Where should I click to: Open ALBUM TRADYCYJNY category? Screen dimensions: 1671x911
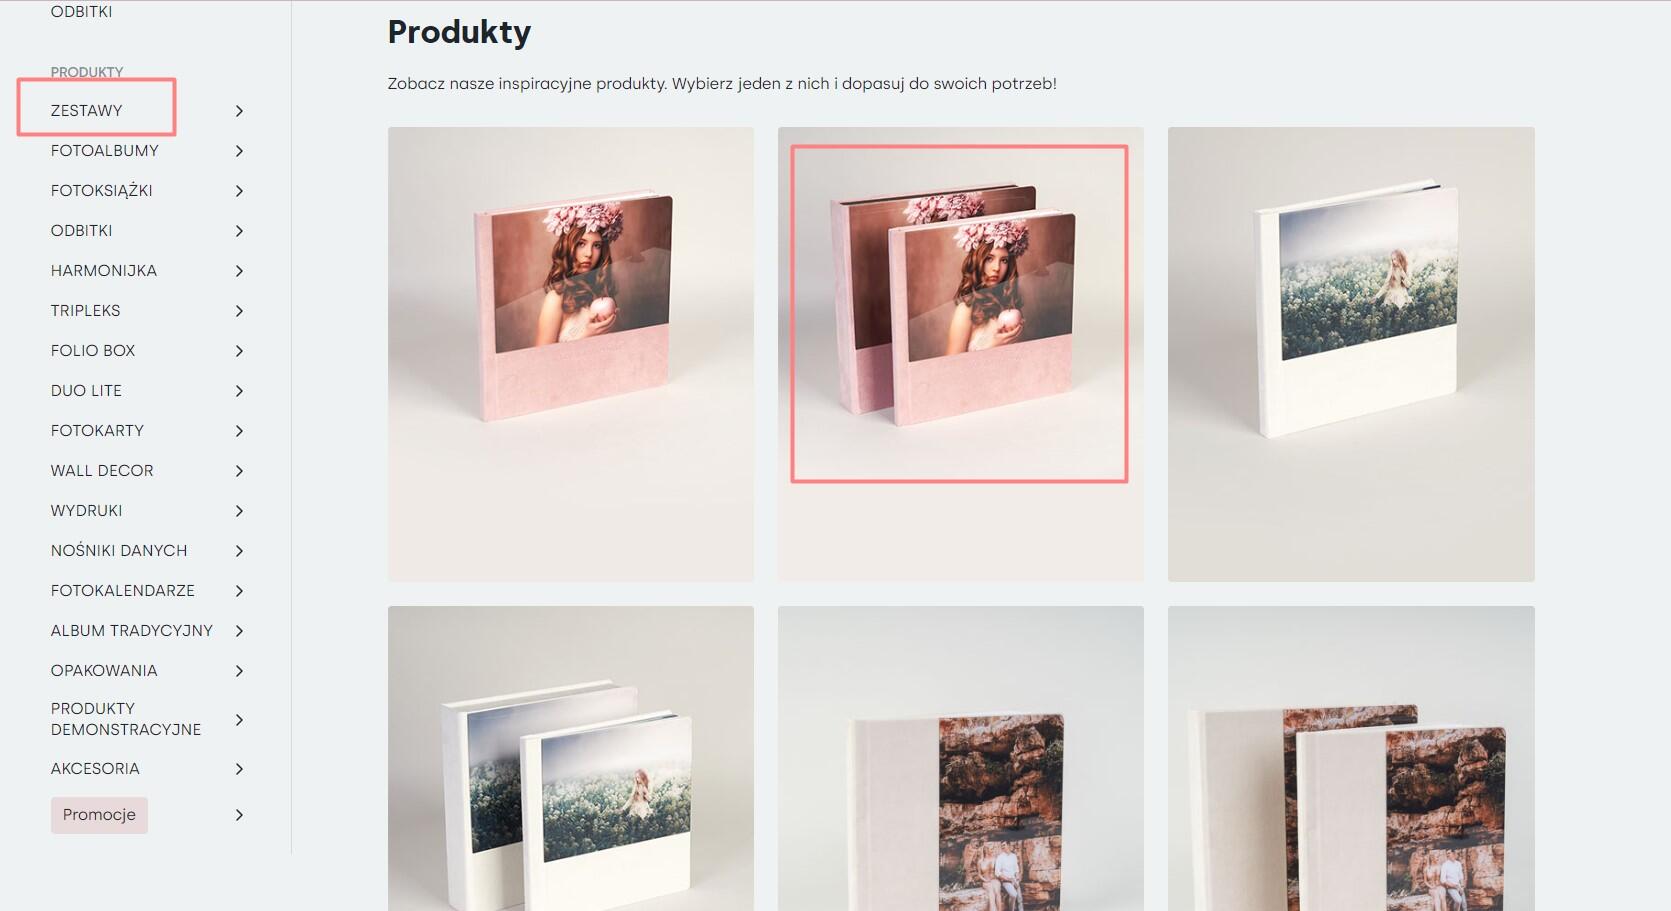coord(132,631)
